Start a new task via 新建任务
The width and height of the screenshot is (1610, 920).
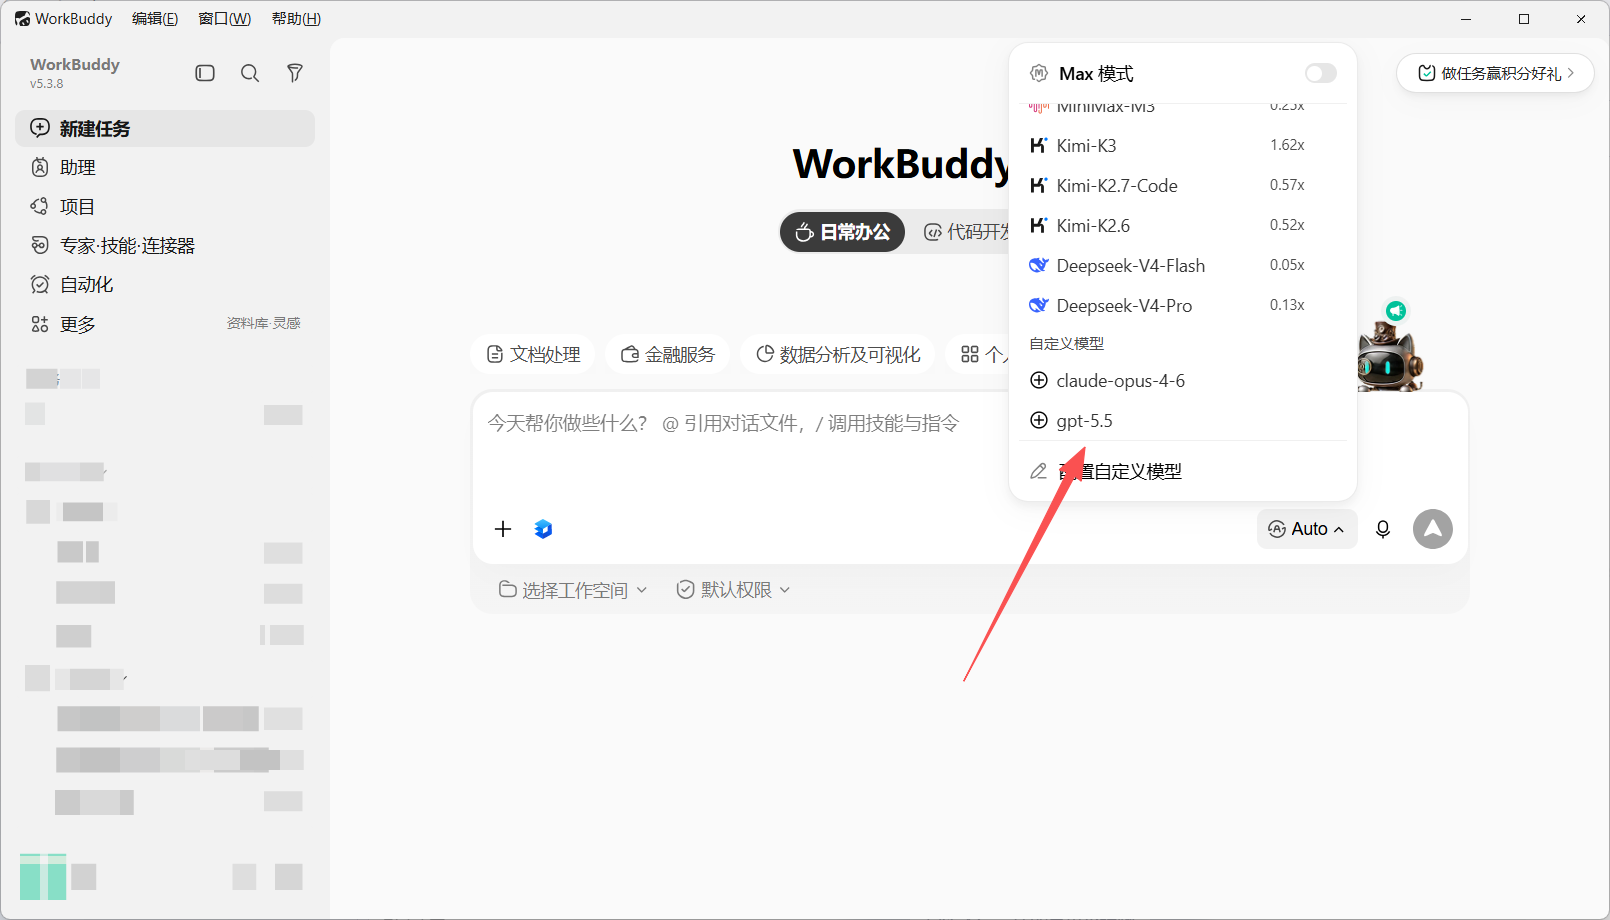pos(165,128)
